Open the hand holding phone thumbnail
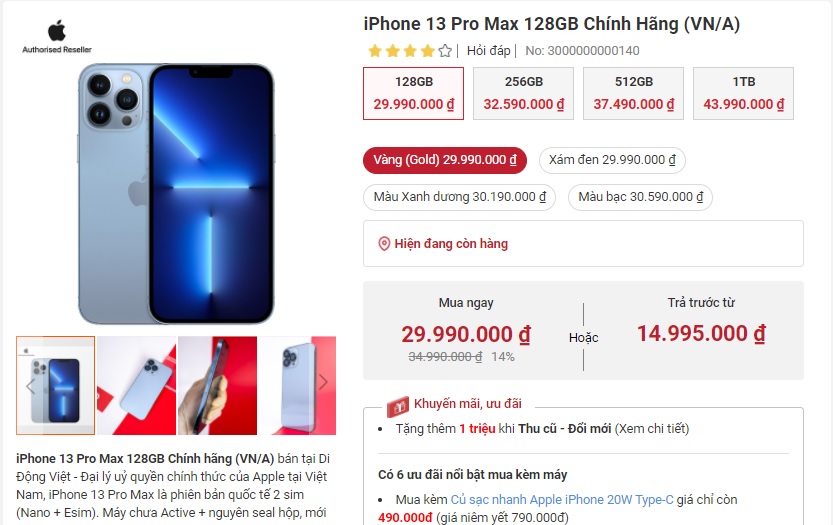This screenshot has width=833, height=525. click(217, 386)
